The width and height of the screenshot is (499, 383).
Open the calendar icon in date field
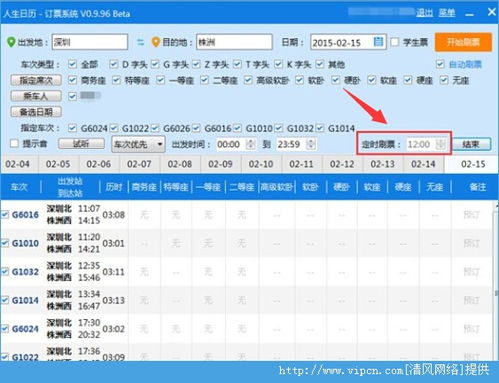(x=378, y=42)
